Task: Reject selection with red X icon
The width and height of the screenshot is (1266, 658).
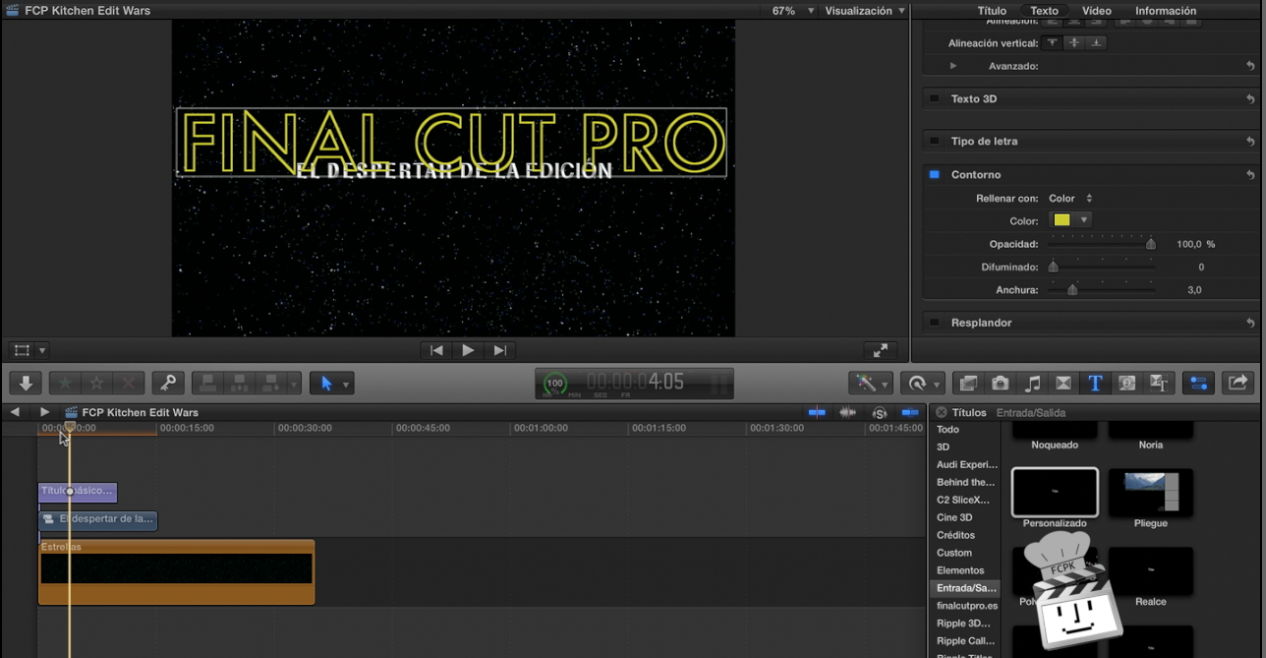Action: (128, 383)
